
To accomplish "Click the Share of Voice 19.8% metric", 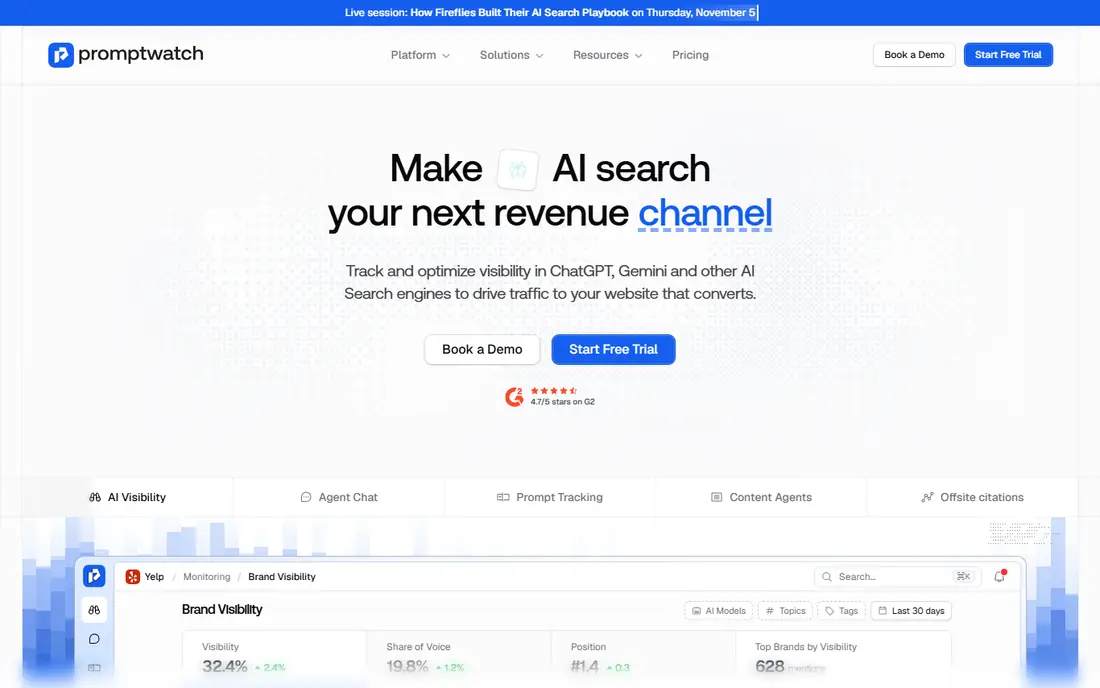I will pos(407,666).
